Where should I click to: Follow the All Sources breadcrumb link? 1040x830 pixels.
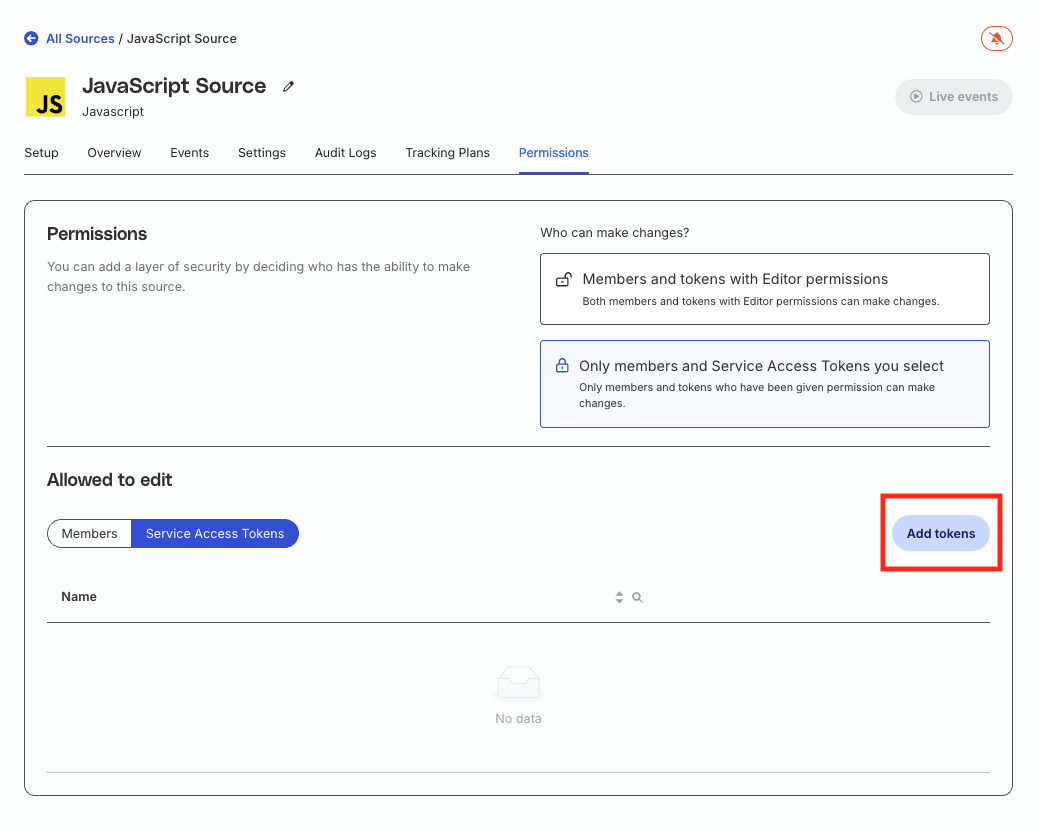click(x=80, y=38)
